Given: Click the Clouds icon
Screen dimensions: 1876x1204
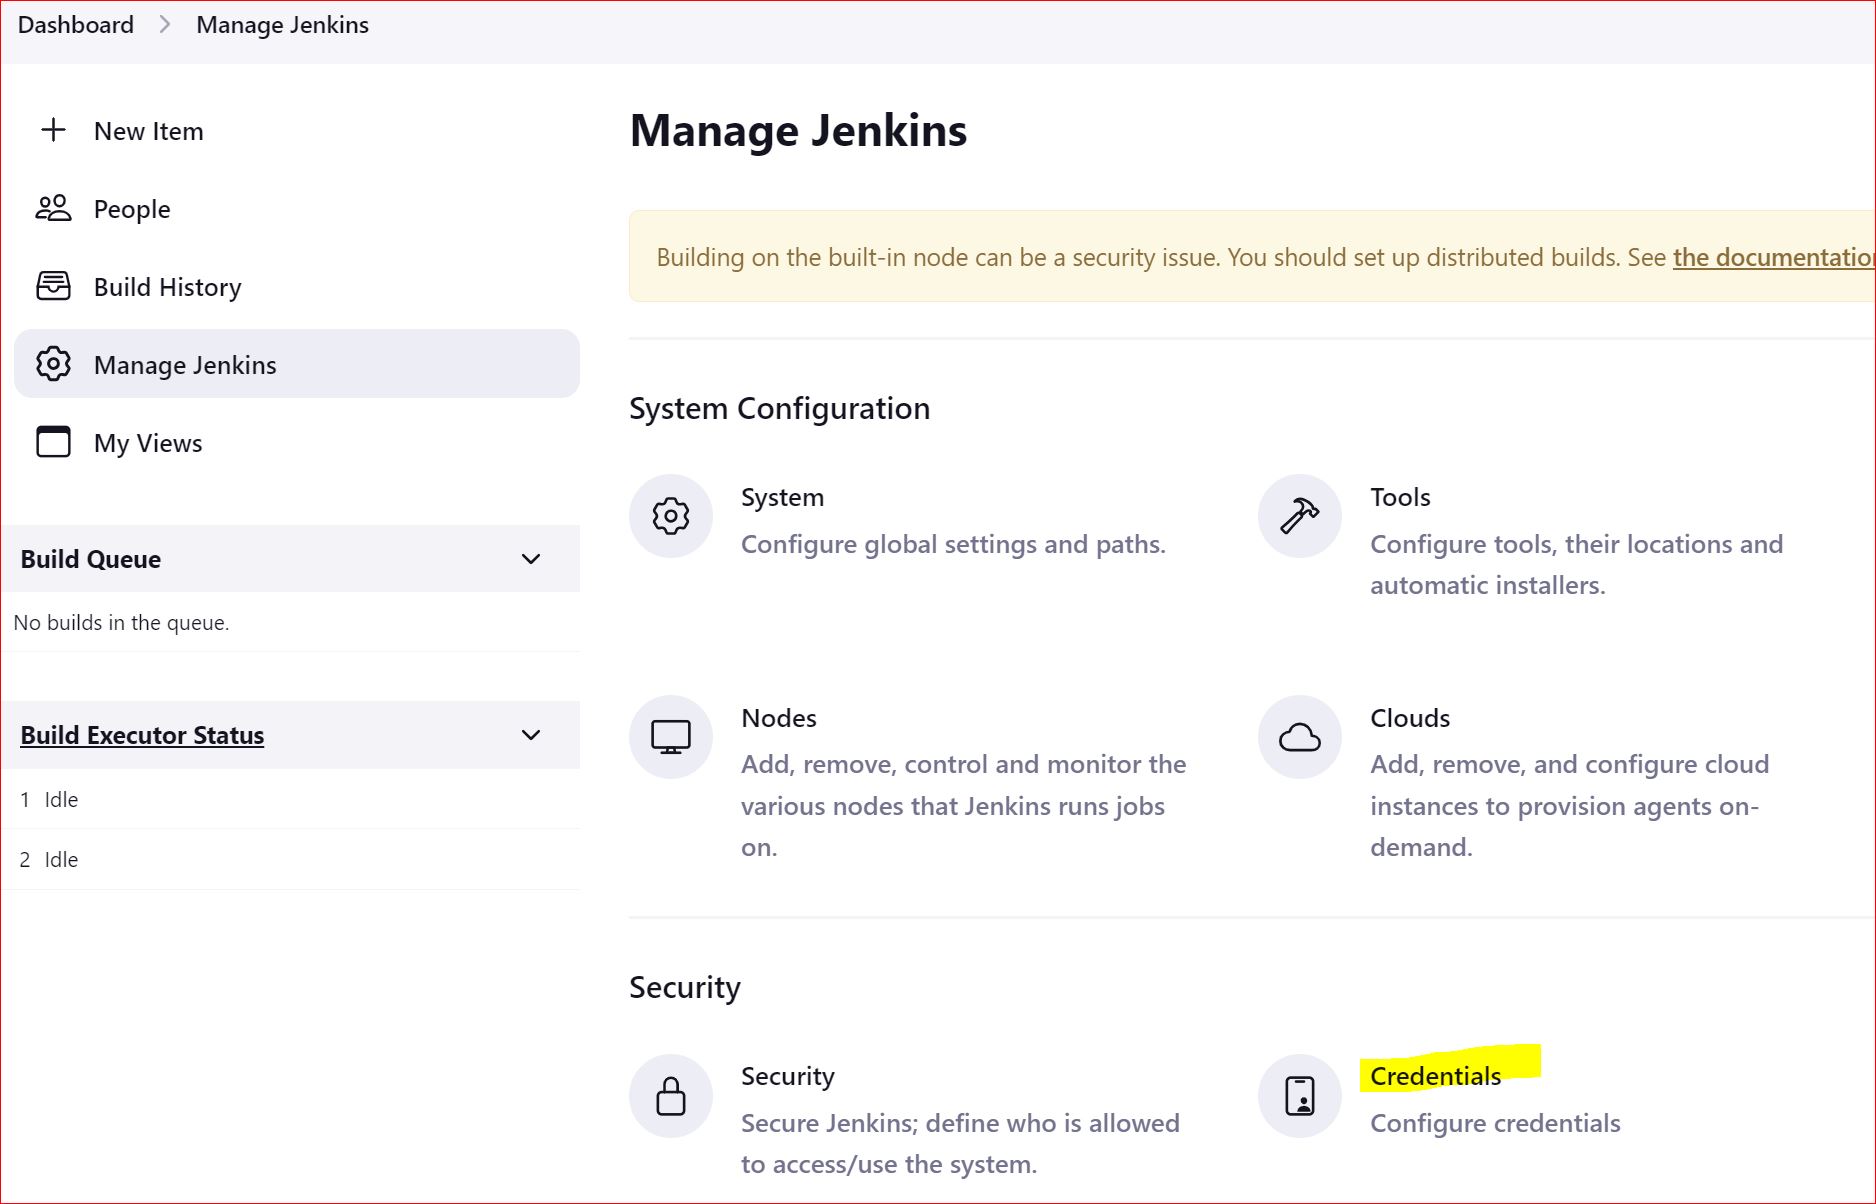Looking at the screenshot, I should click(x=1299, y=737).
